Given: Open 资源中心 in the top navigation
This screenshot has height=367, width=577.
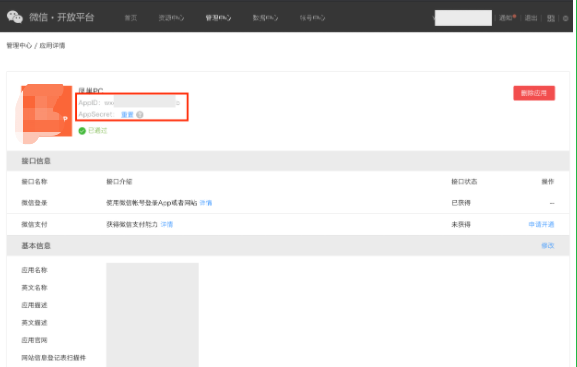Looking at the screenshot, I should pos(171,18).
